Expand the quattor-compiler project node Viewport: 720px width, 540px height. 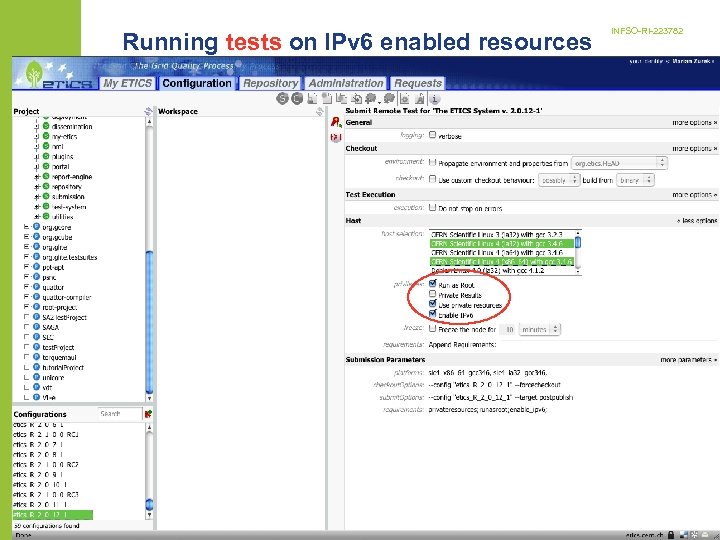(x=26, y=297)
